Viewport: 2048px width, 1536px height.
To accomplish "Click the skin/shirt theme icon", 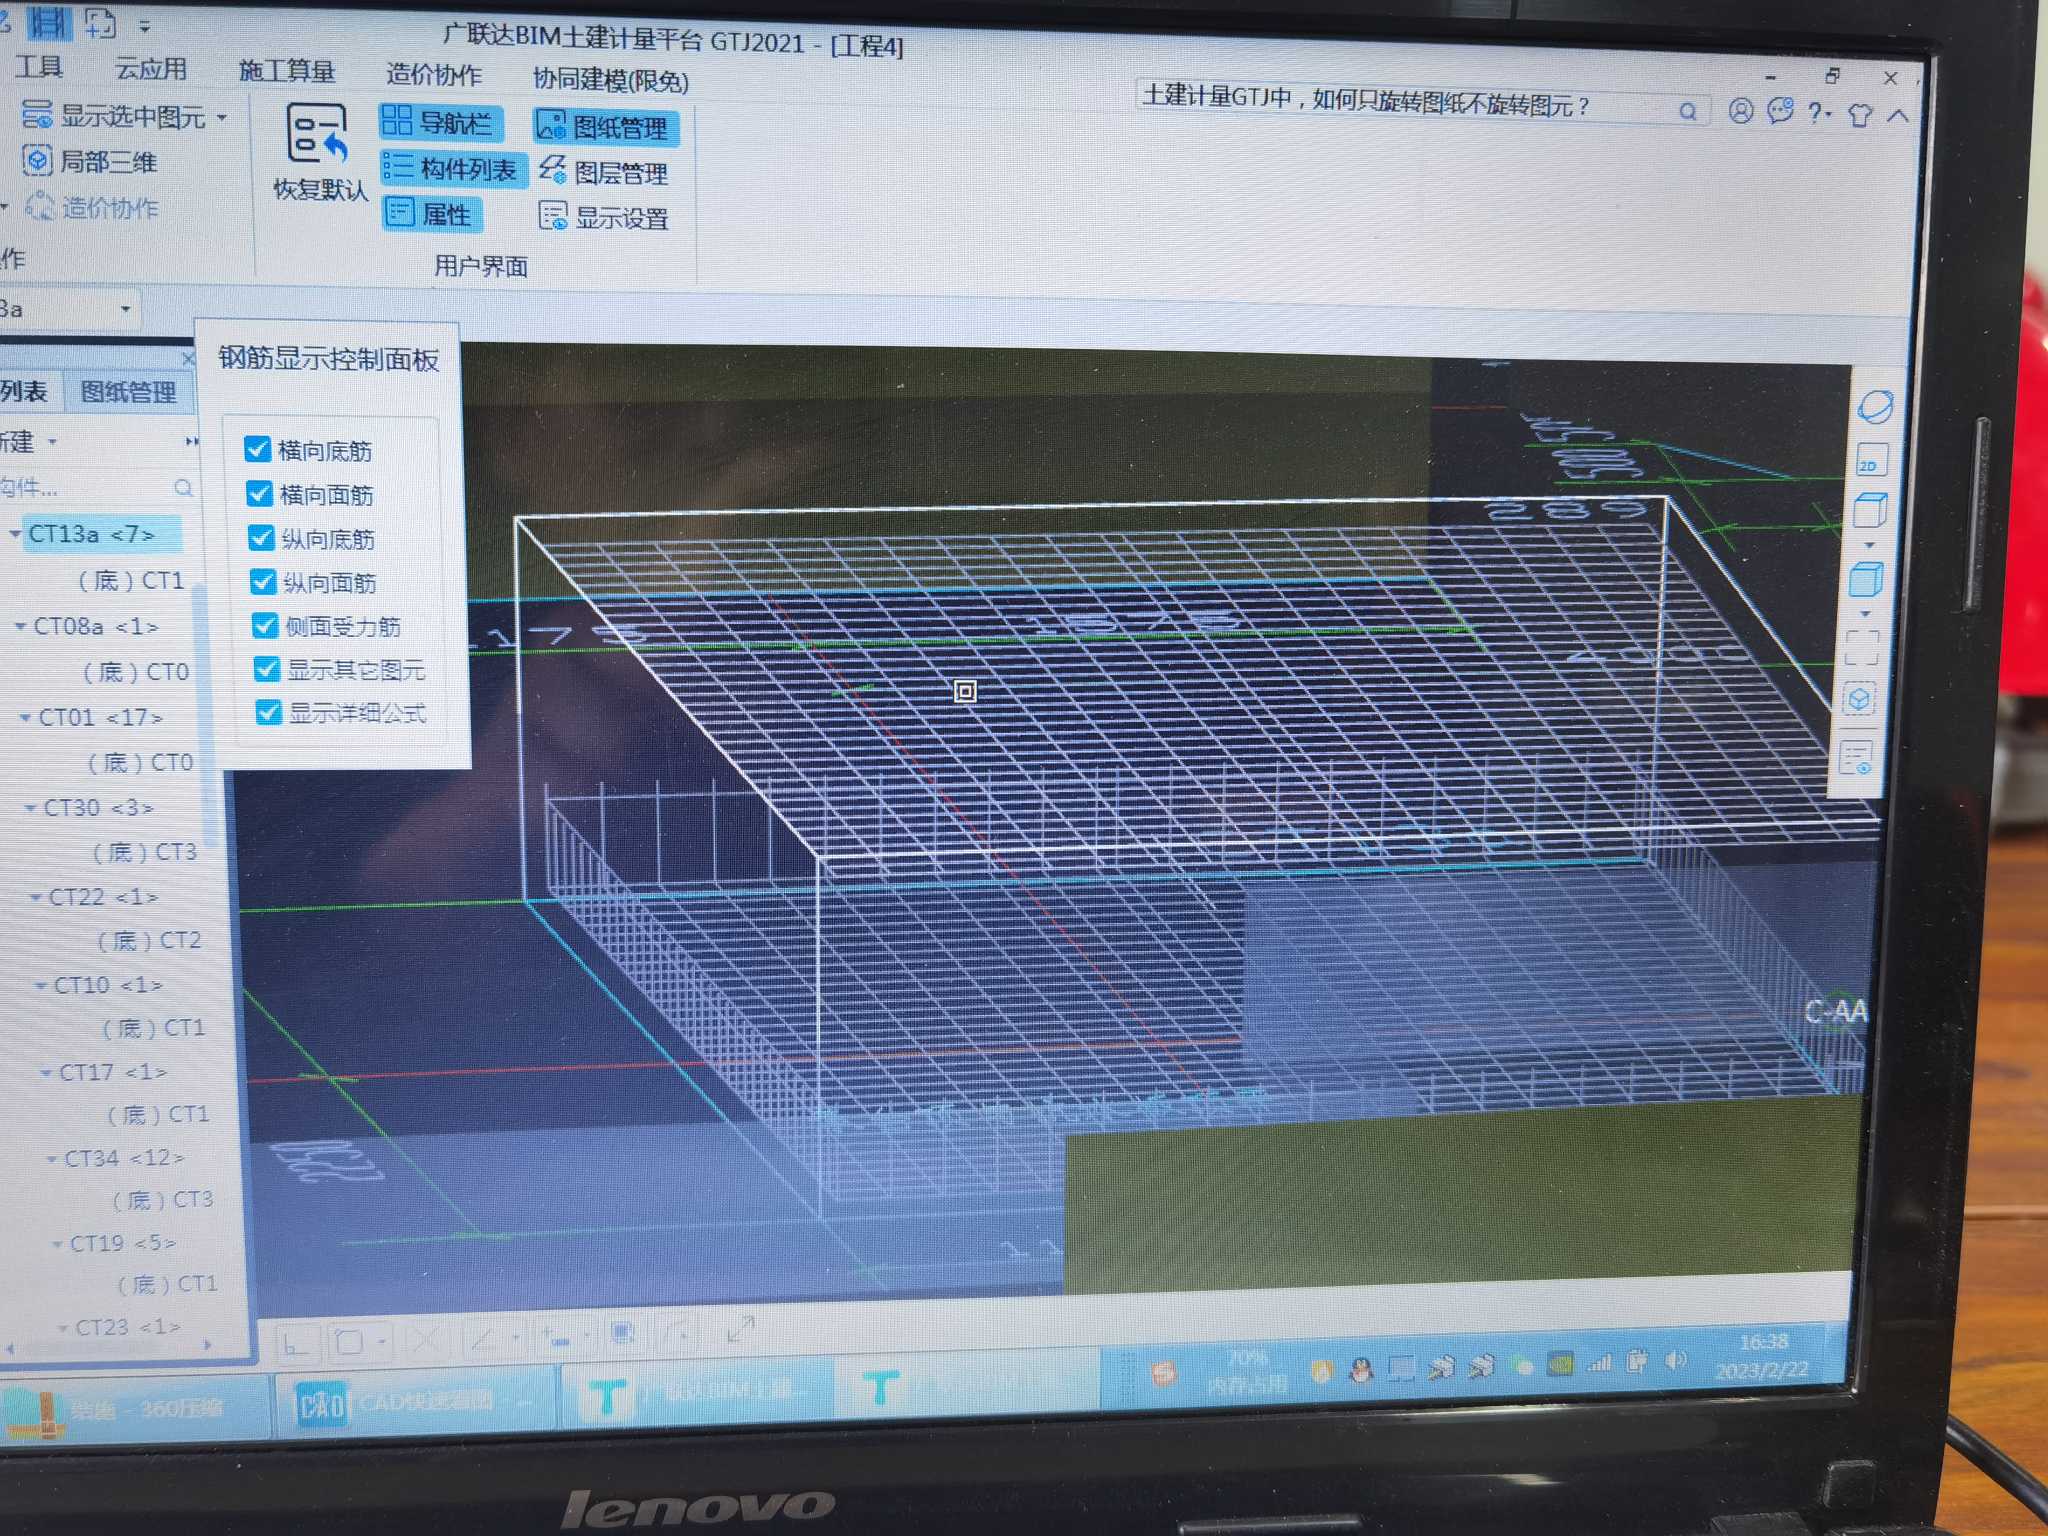I will (x=1860, y=114).
